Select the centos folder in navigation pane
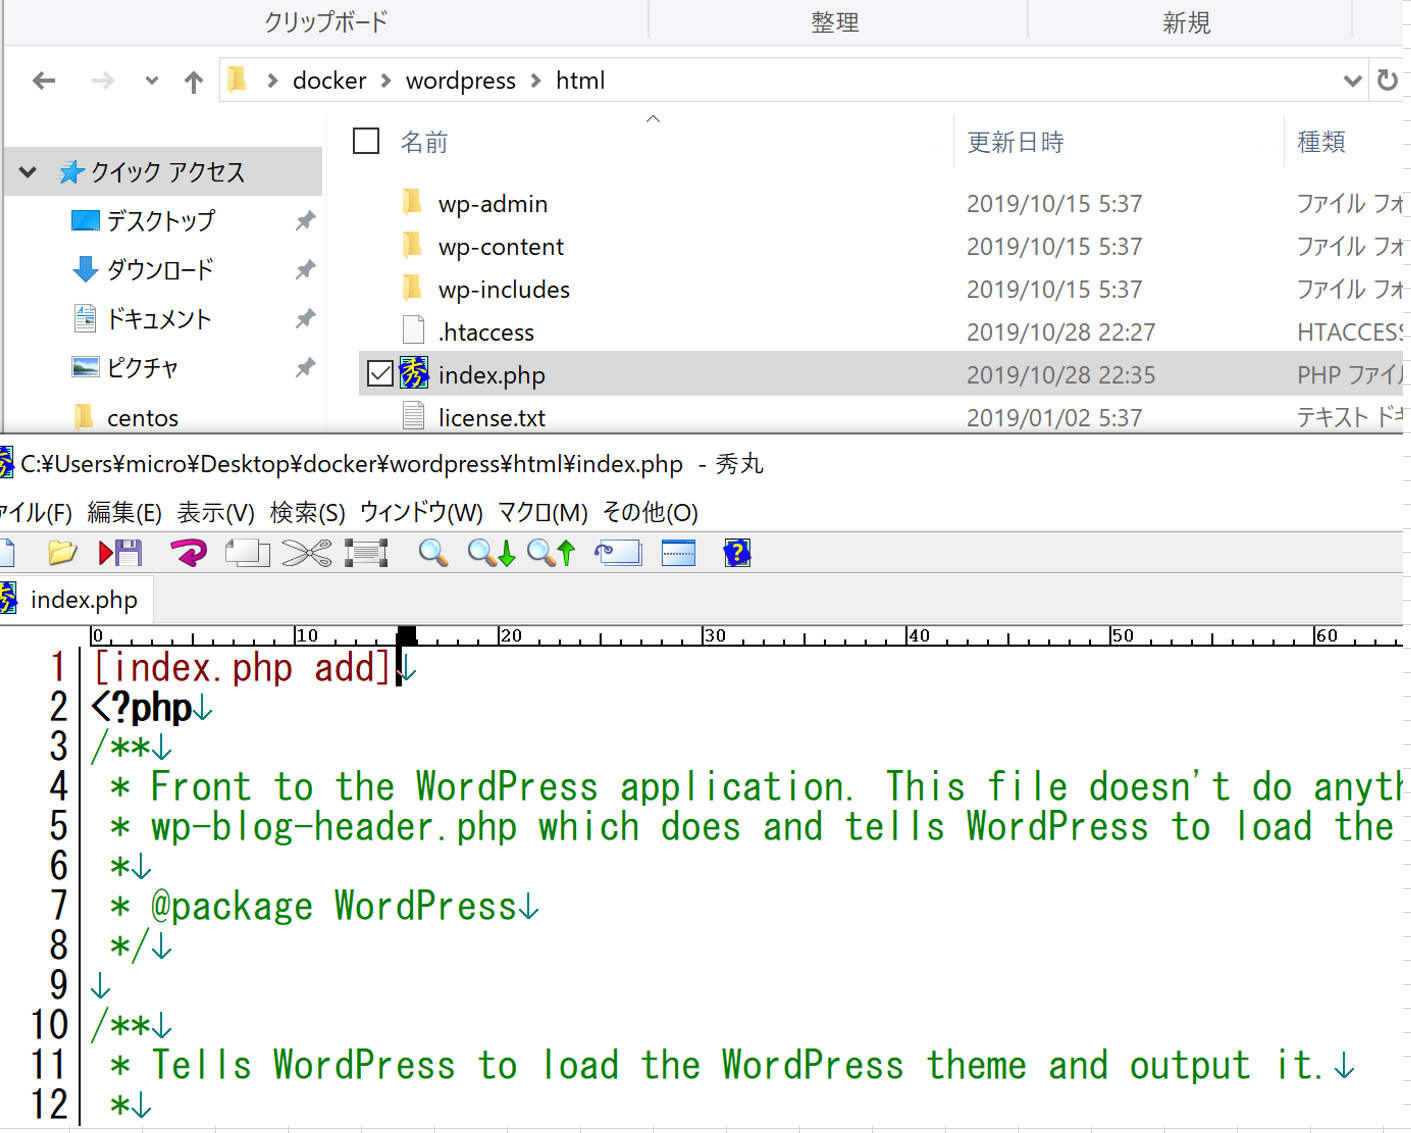The height and width of the screenshot is (1133, 1411). click(142, 417)
